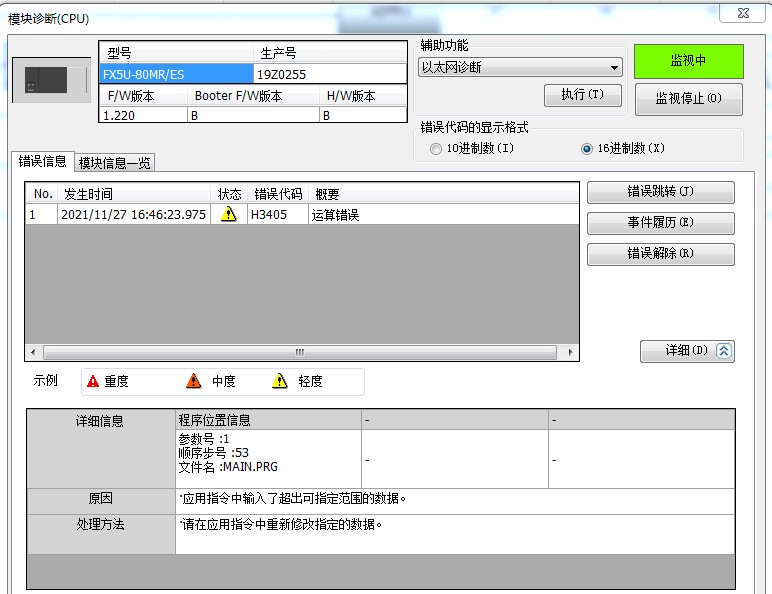Select the 10进制数 radio button
Image resolution: width=772 pixels, height=594 pixels.
point(435,149)
